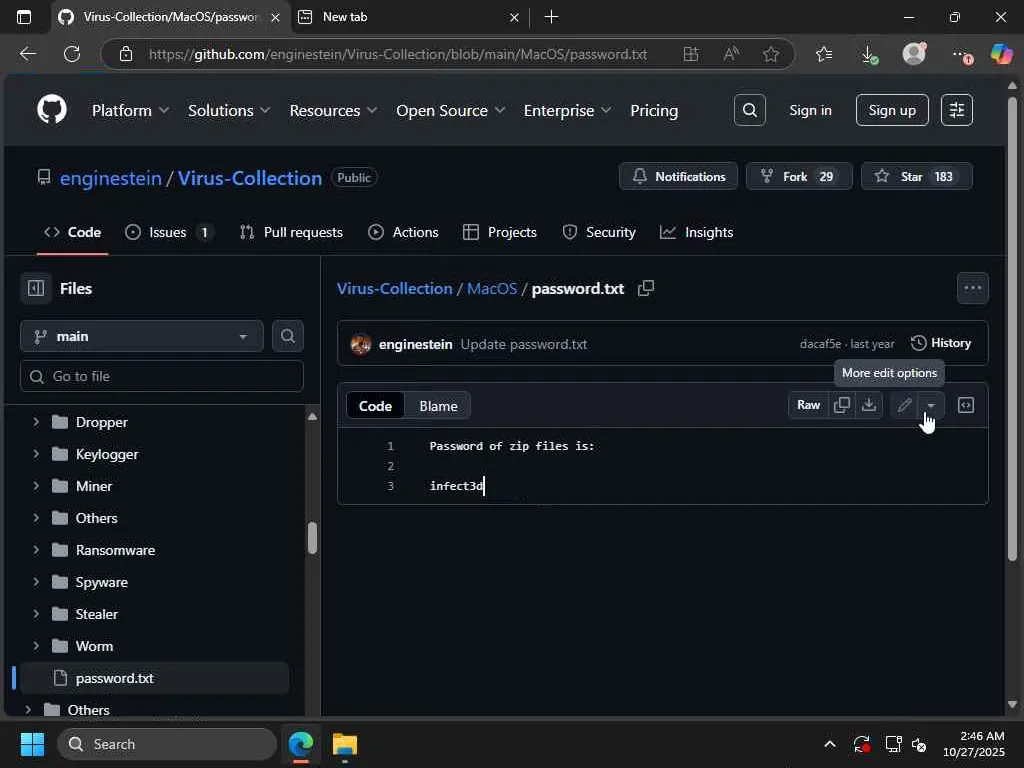Collapse file tree panel icon next to Files
Screen dimensions: 1024x768
coord(36,288)
